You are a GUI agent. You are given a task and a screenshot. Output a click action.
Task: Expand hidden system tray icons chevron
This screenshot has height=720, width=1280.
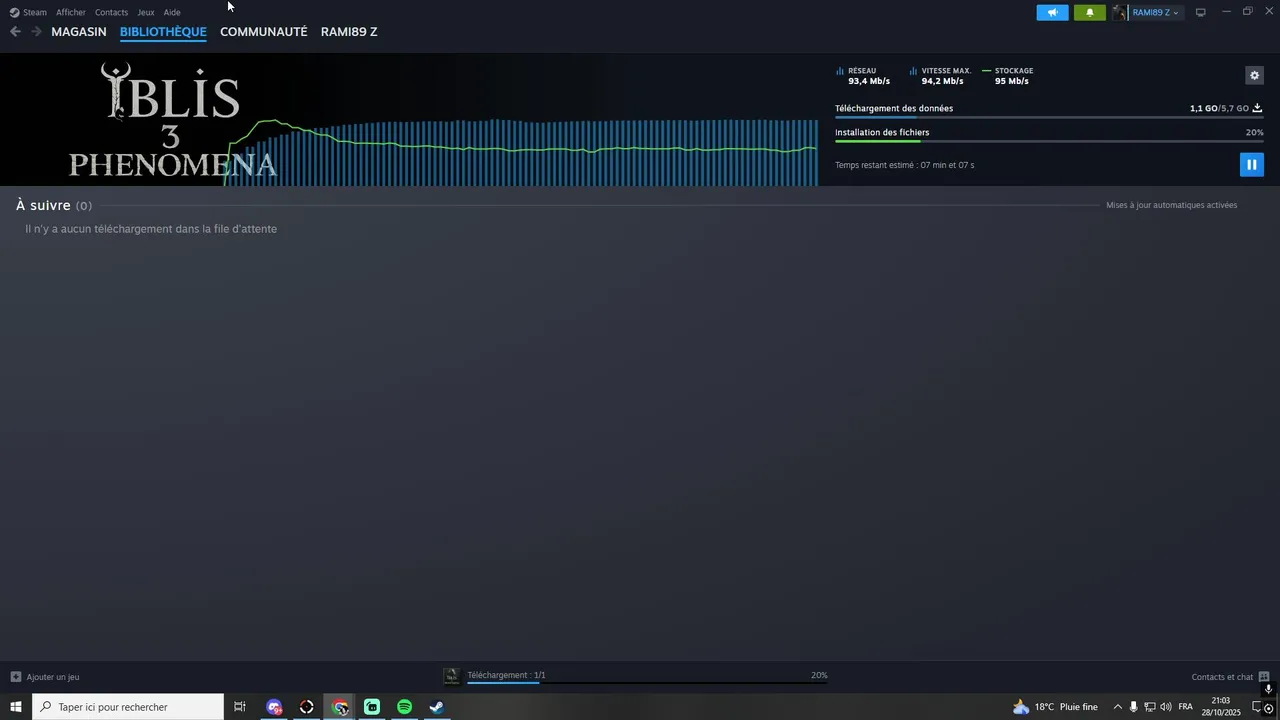(x=1117, y=707)
